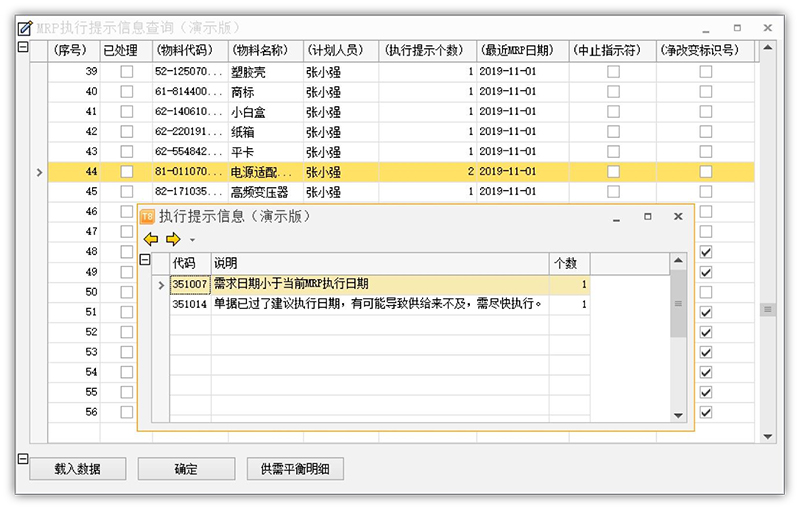The height and width of the screenshot is (510, 800).
Task: Main grid vertical scrollbar thumb
Action: [767, 310]
